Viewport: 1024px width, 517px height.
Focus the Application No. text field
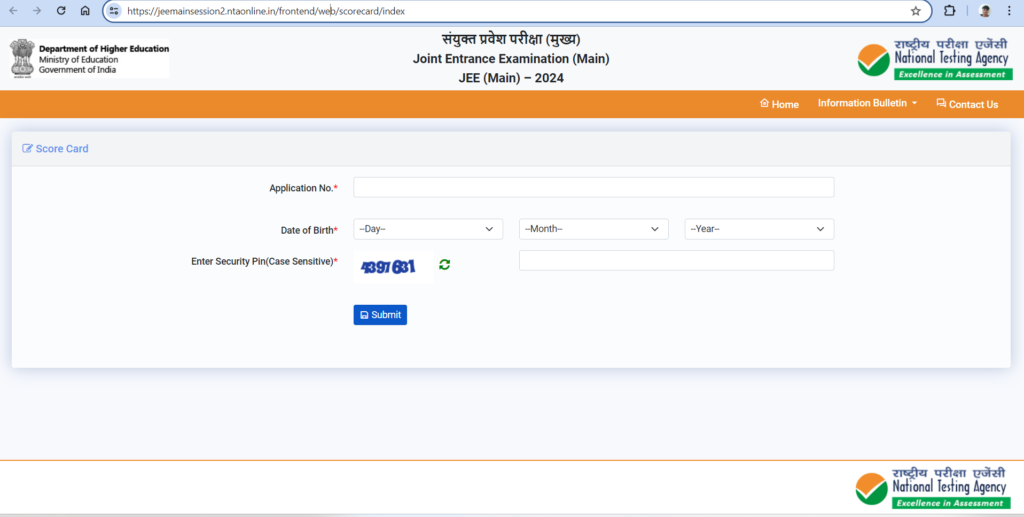tap(593, 187)
